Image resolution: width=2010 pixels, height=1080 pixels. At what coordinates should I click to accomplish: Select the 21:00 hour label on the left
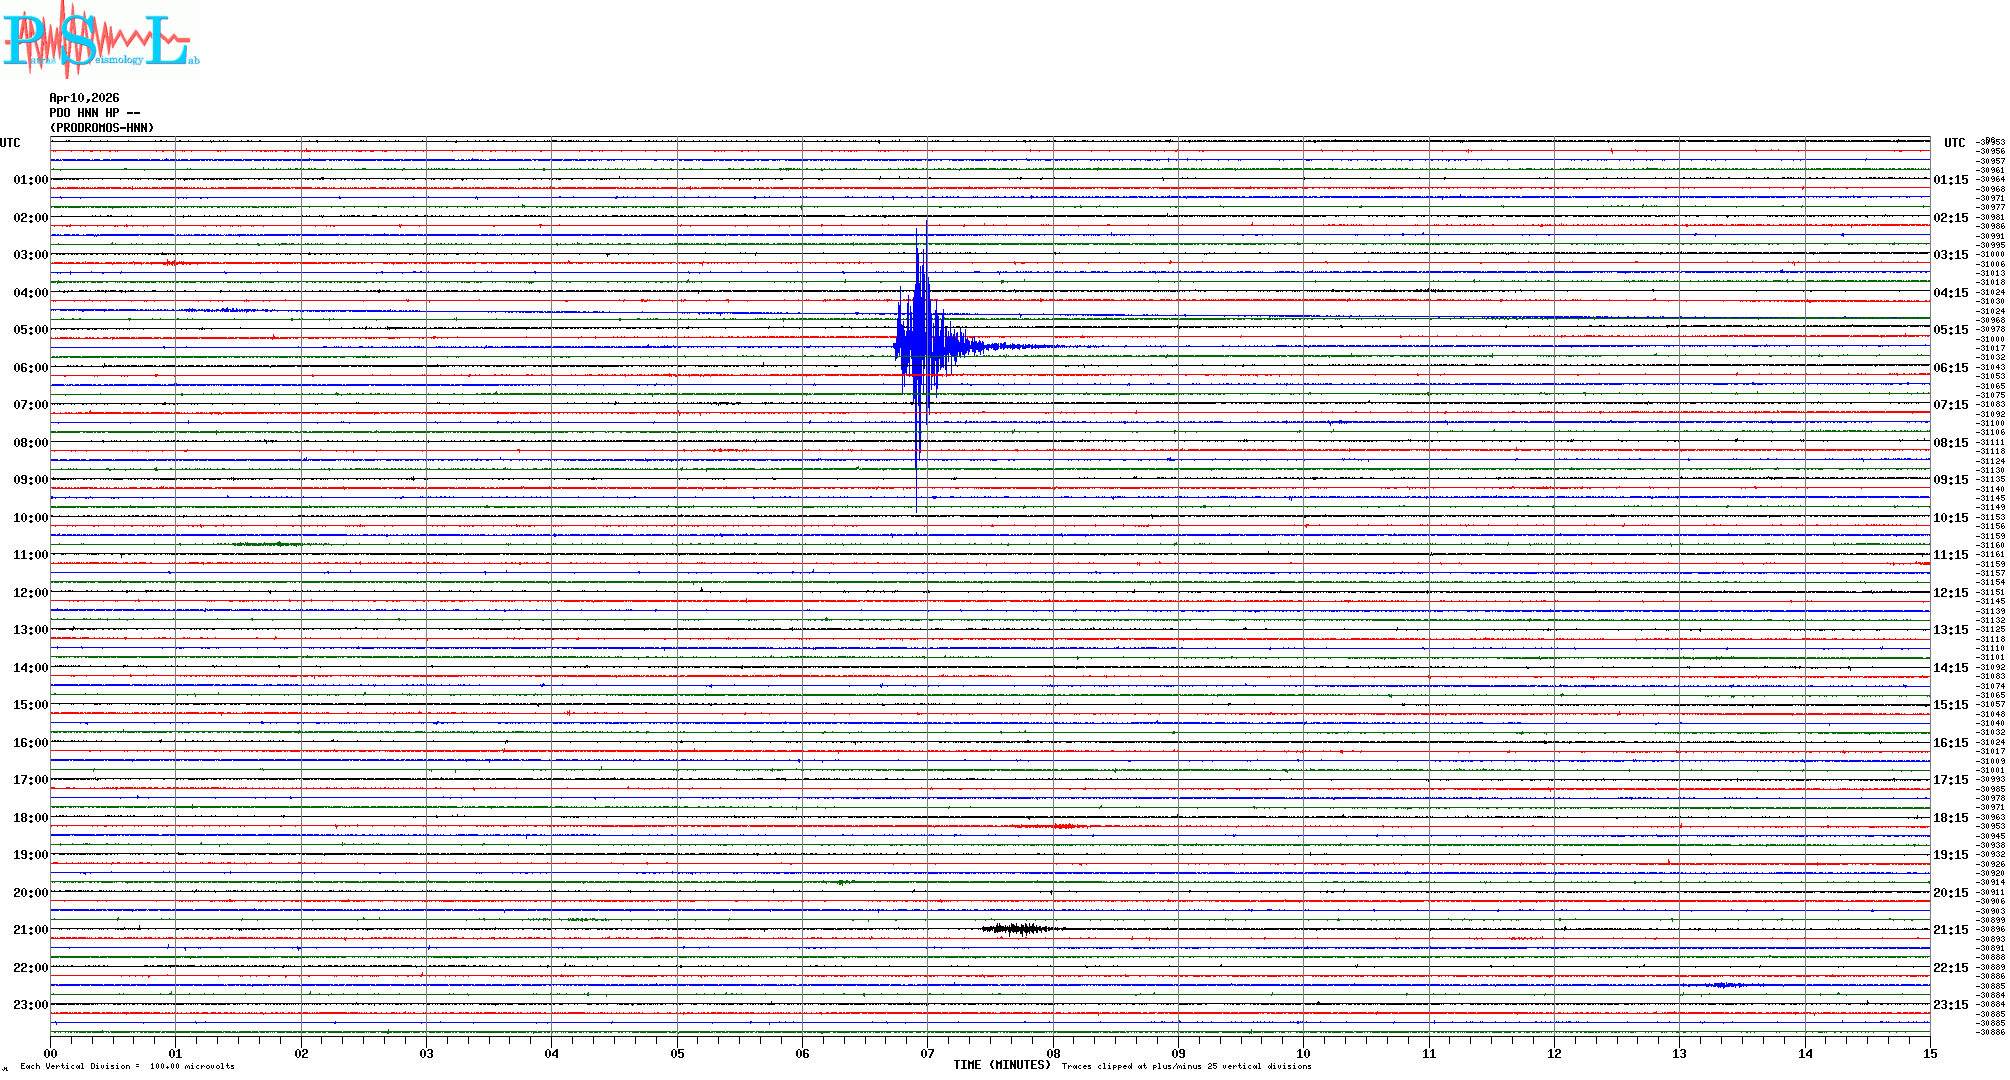pyautogui.click(x=30, y=930)
